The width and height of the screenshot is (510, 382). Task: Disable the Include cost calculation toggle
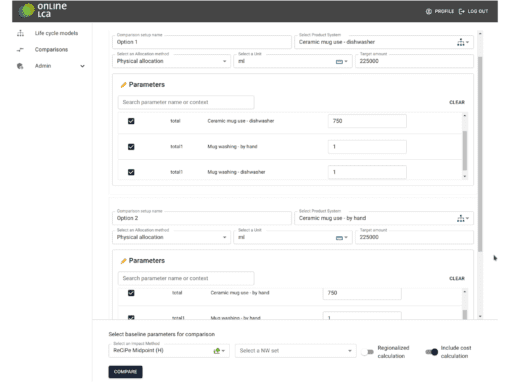point(432,352)
